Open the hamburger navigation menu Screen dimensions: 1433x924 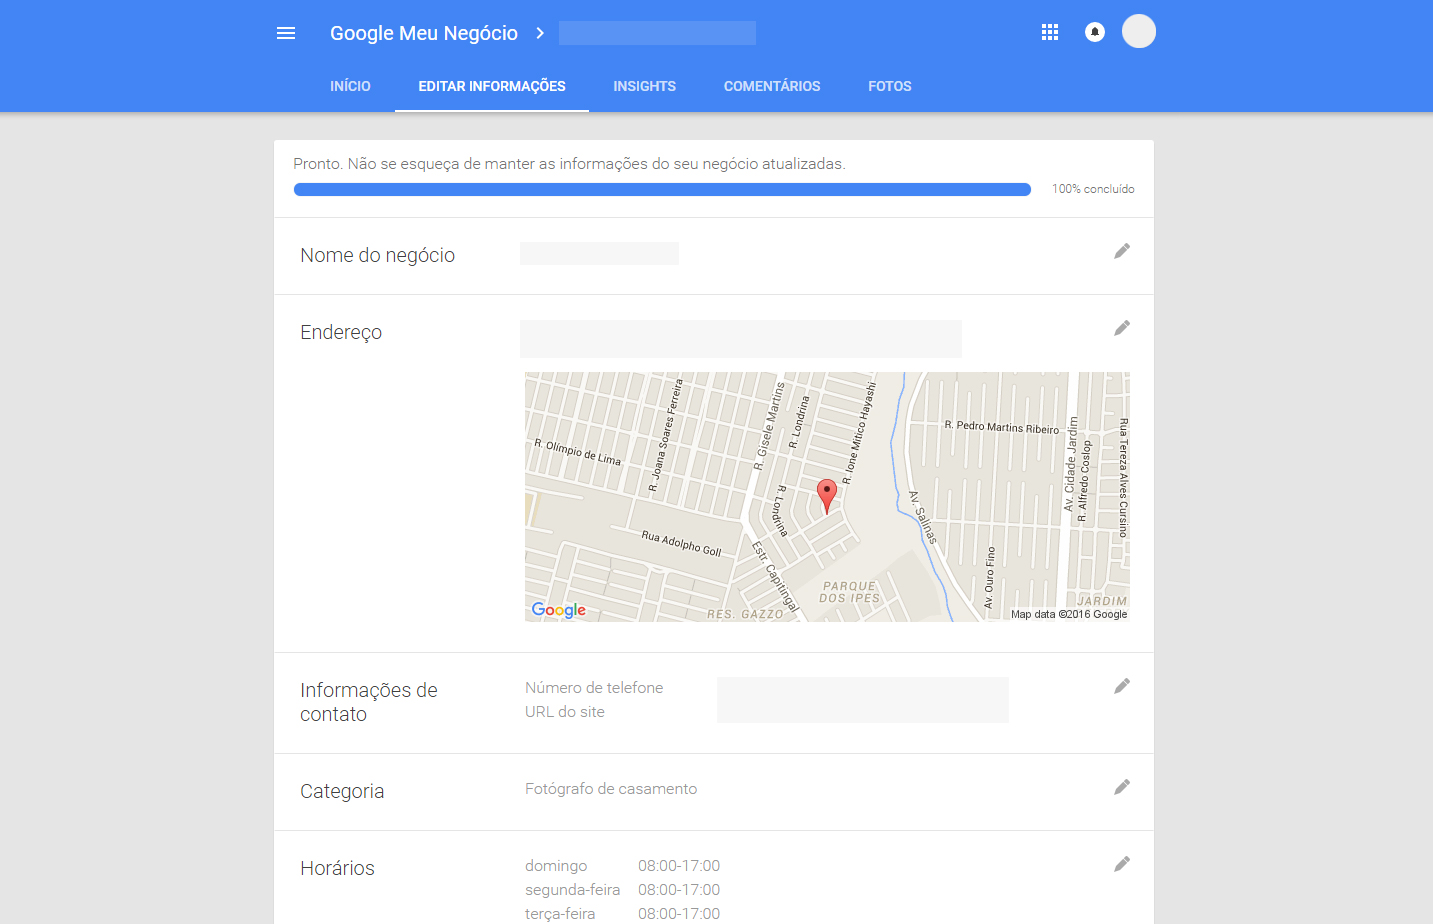pyautogui.click(x=286, y=33)
